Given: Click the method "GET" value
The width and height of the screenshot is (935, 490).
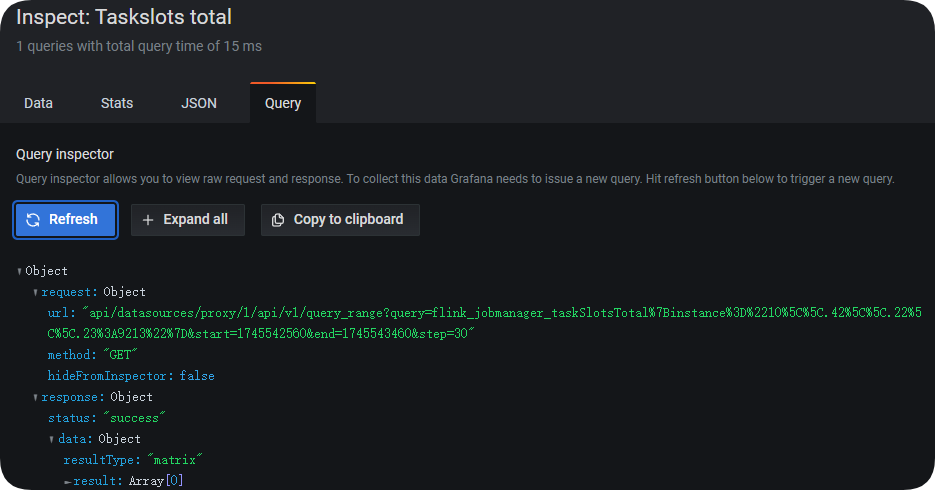Looking at the screenshot, I should point(120,355).
